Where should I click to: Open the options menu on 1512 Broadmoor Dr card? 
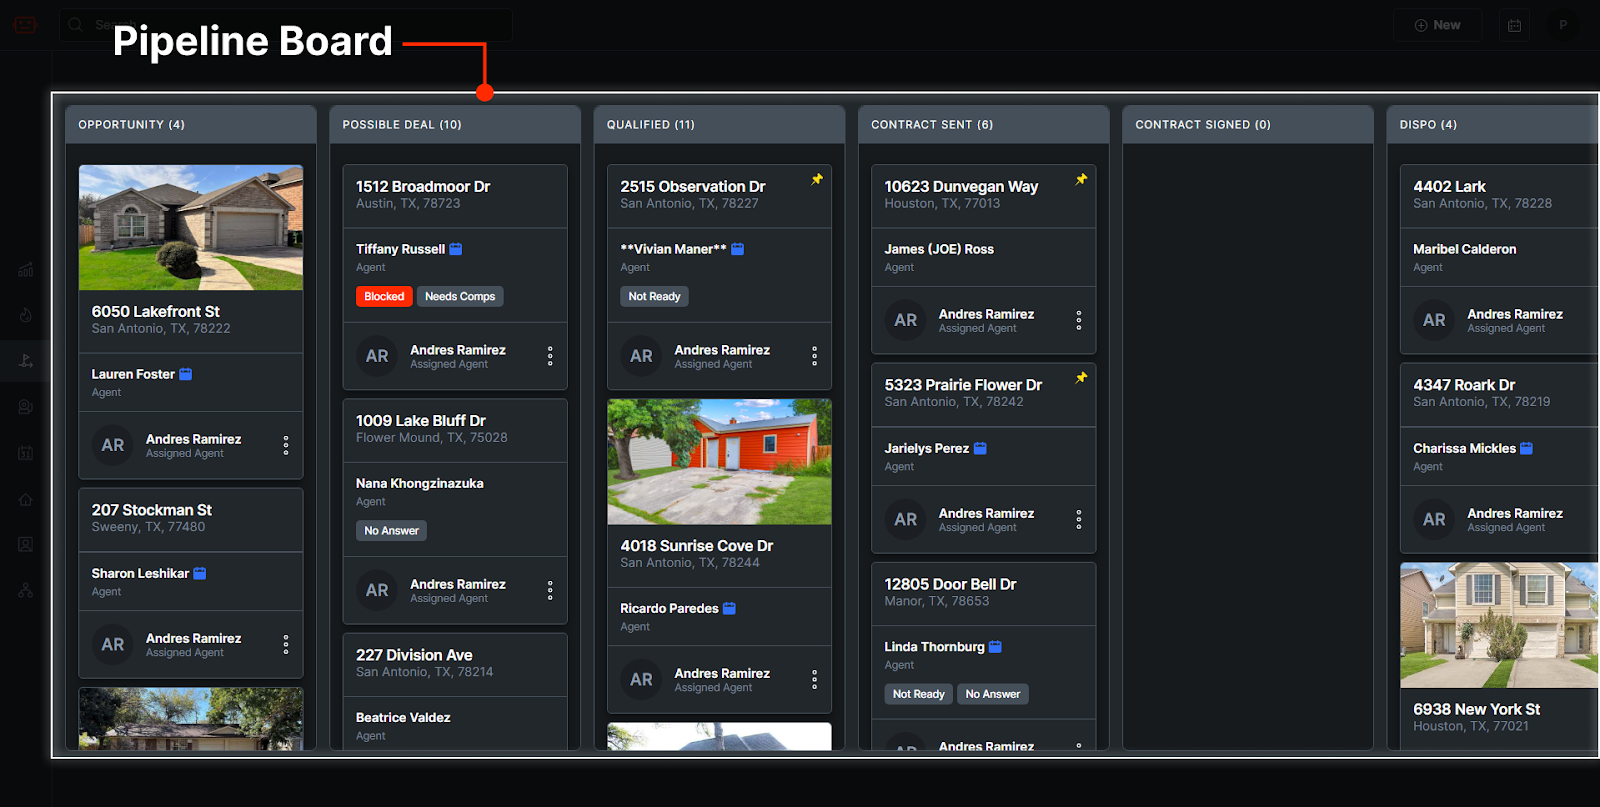click(550, 356)
